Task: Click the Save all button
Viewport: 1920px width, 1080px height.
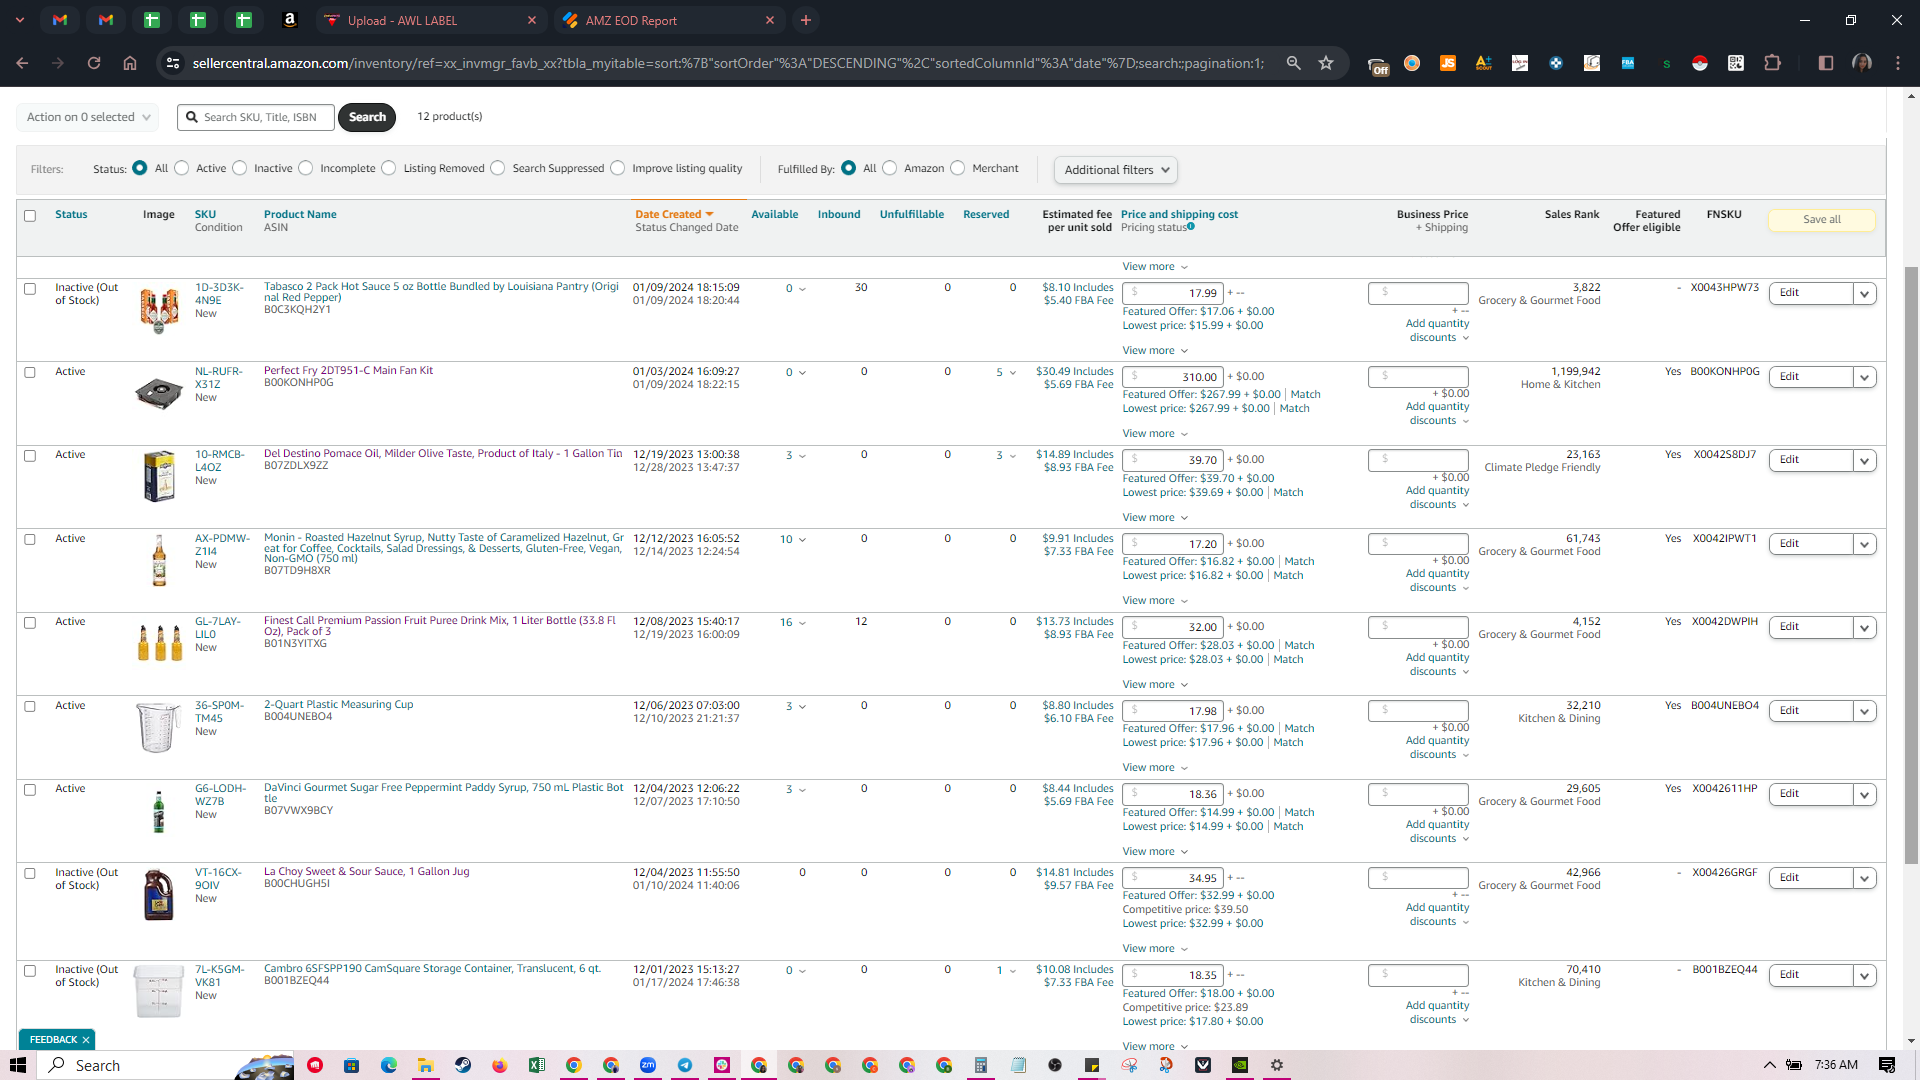Action: [x=1821, y=220]
